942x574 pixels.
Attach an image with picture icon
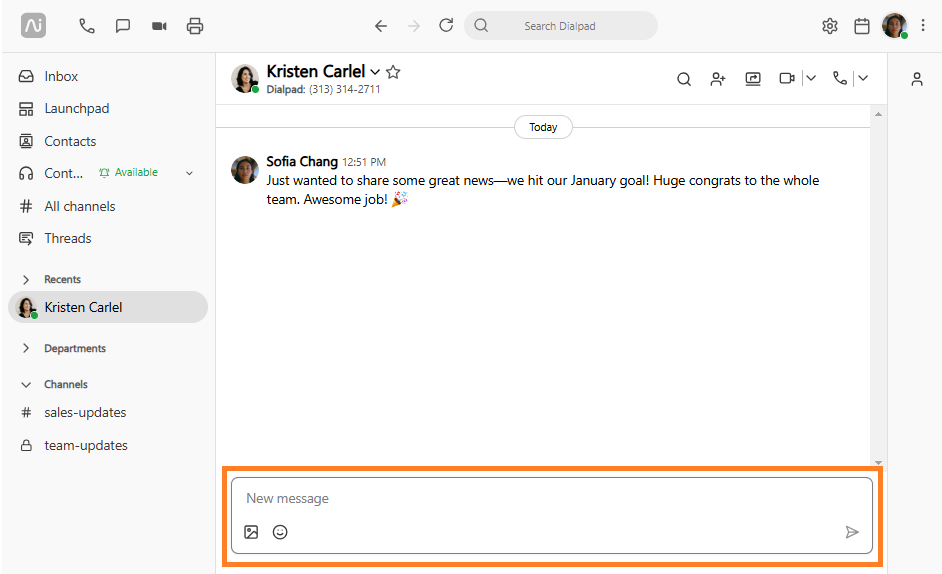(251, 532)
